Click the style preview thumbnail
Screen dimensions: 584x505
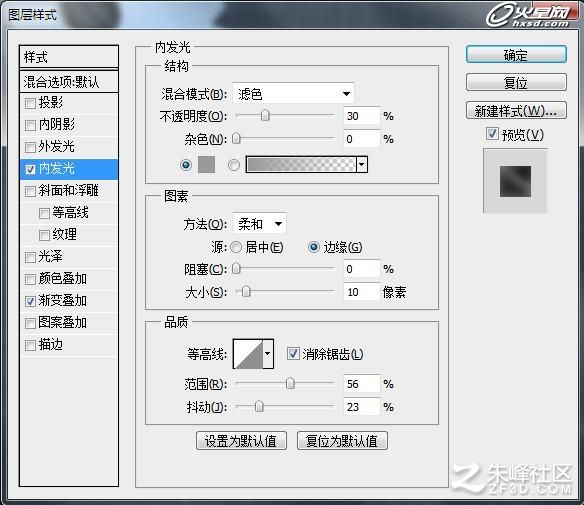(x=515, y=181)
